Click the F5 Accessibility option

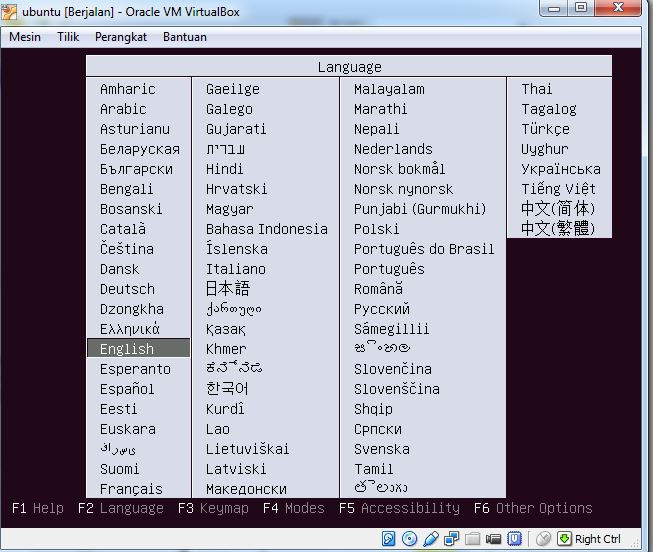click(x=399, y=508)
